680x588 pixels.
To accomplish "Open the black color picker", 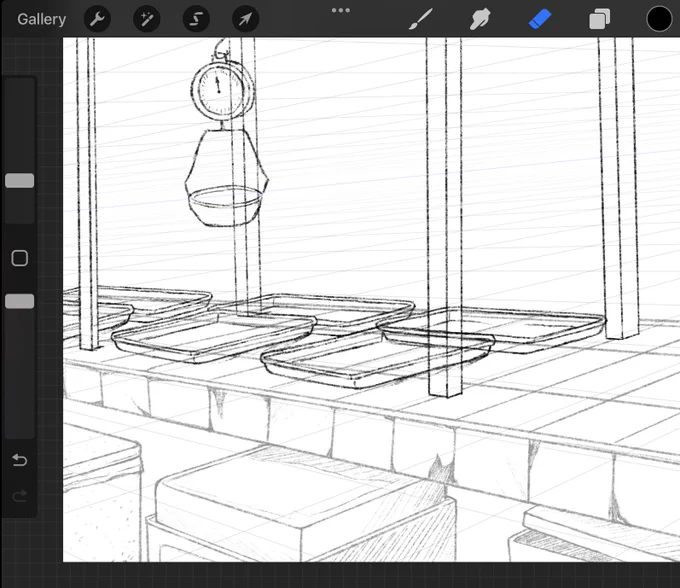I will tap(659, 19).
